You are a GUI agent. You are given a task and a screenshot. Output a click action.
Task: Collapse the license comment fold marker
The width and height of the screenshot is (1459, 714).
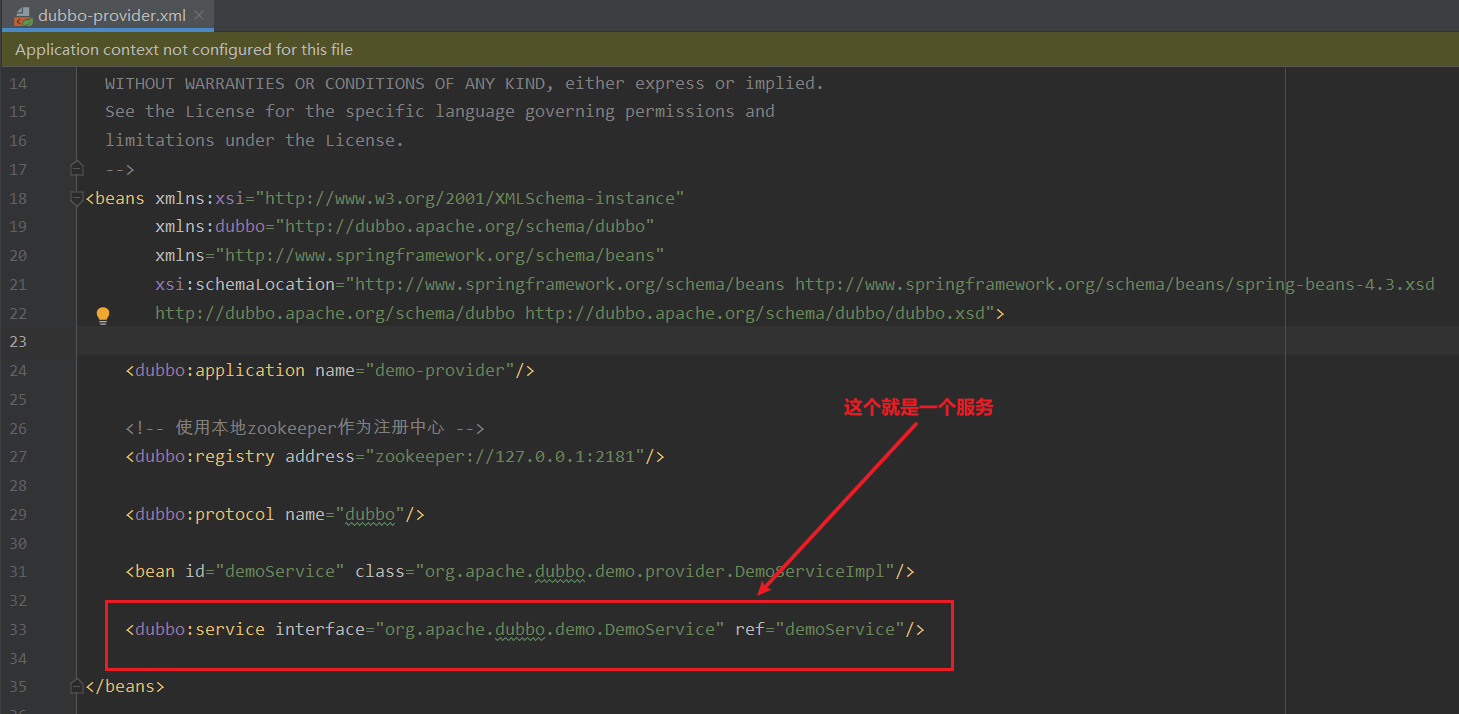(x=77, y=169)
